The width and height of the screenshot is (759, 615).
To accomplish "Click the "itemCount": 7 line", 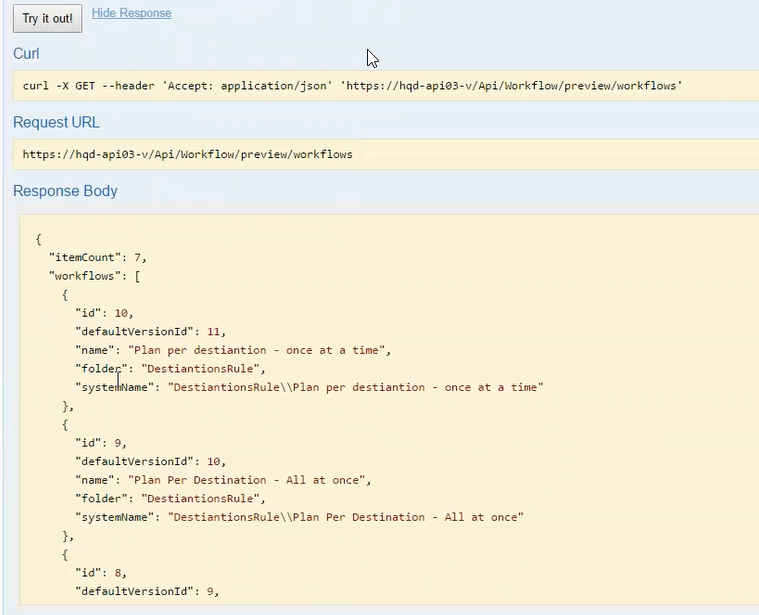I will tap(97, 257).
